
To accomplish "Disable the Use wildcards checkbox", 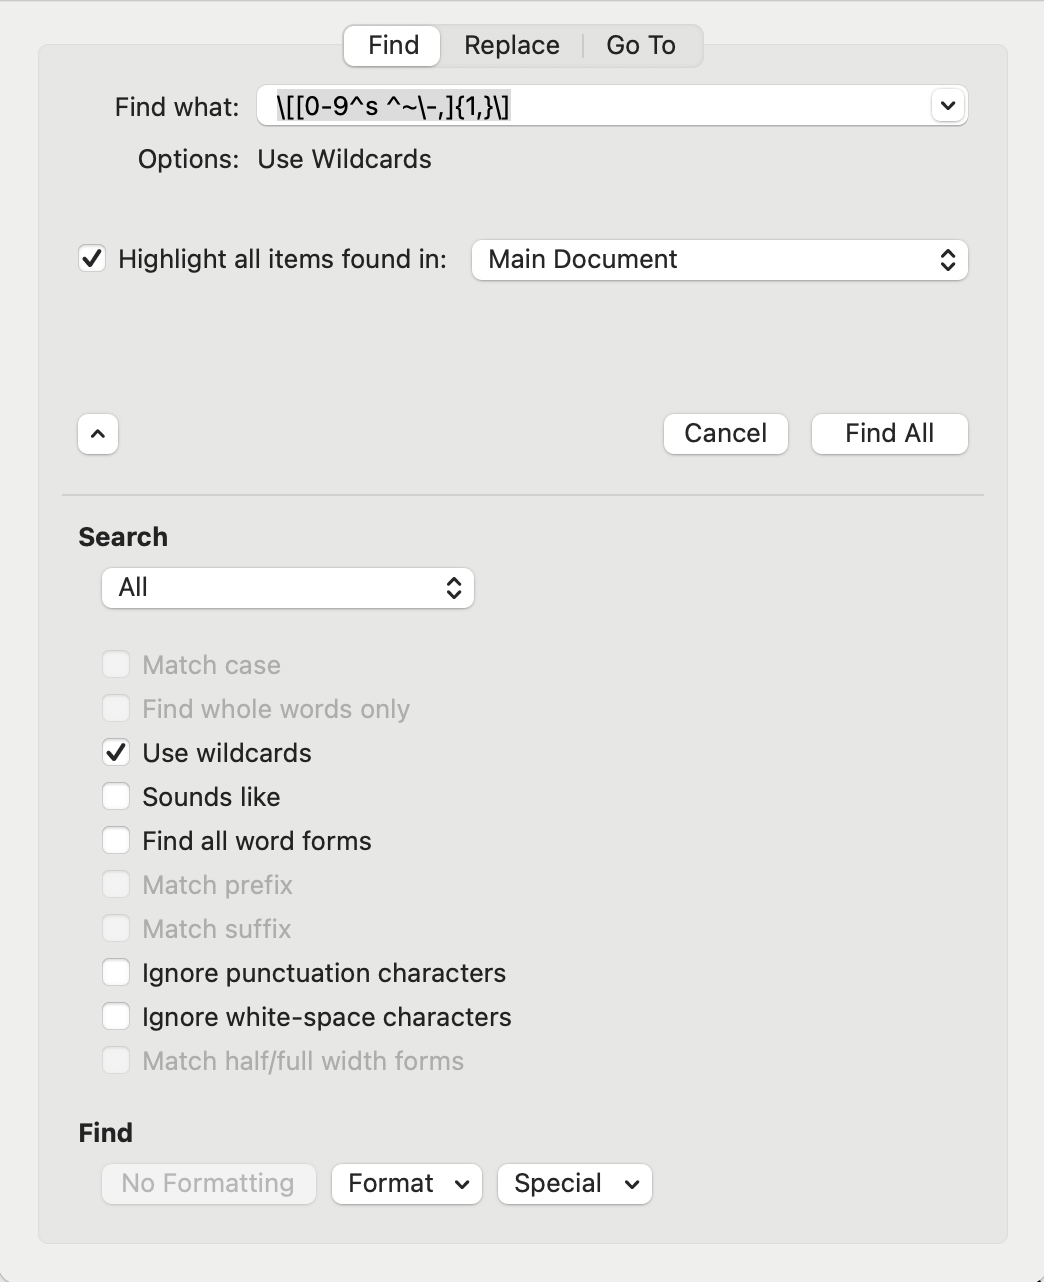I will (x=116, y=752).
